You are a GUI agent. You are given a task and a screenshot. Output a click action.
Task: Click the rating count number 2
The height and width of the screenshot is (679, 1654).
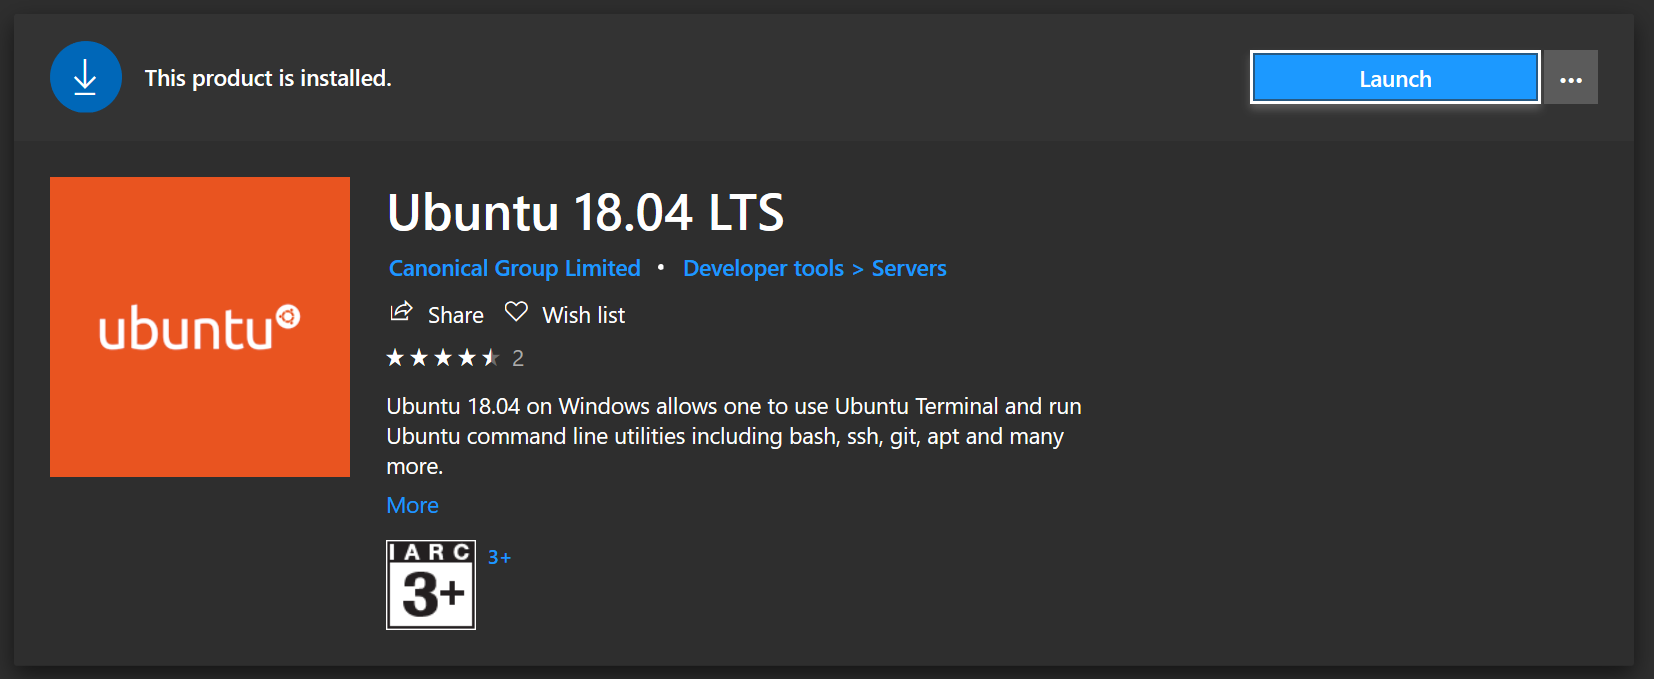(518, 358)
